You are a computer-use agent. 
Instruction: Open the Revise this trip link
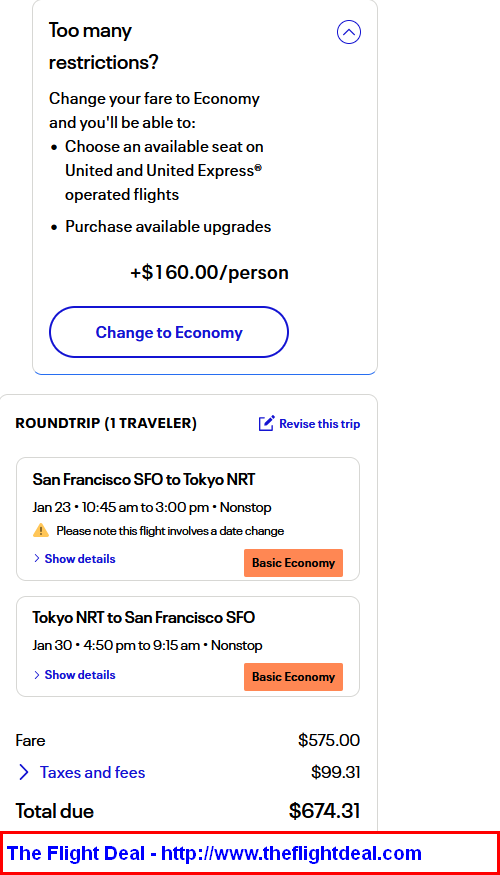[319, 424]
